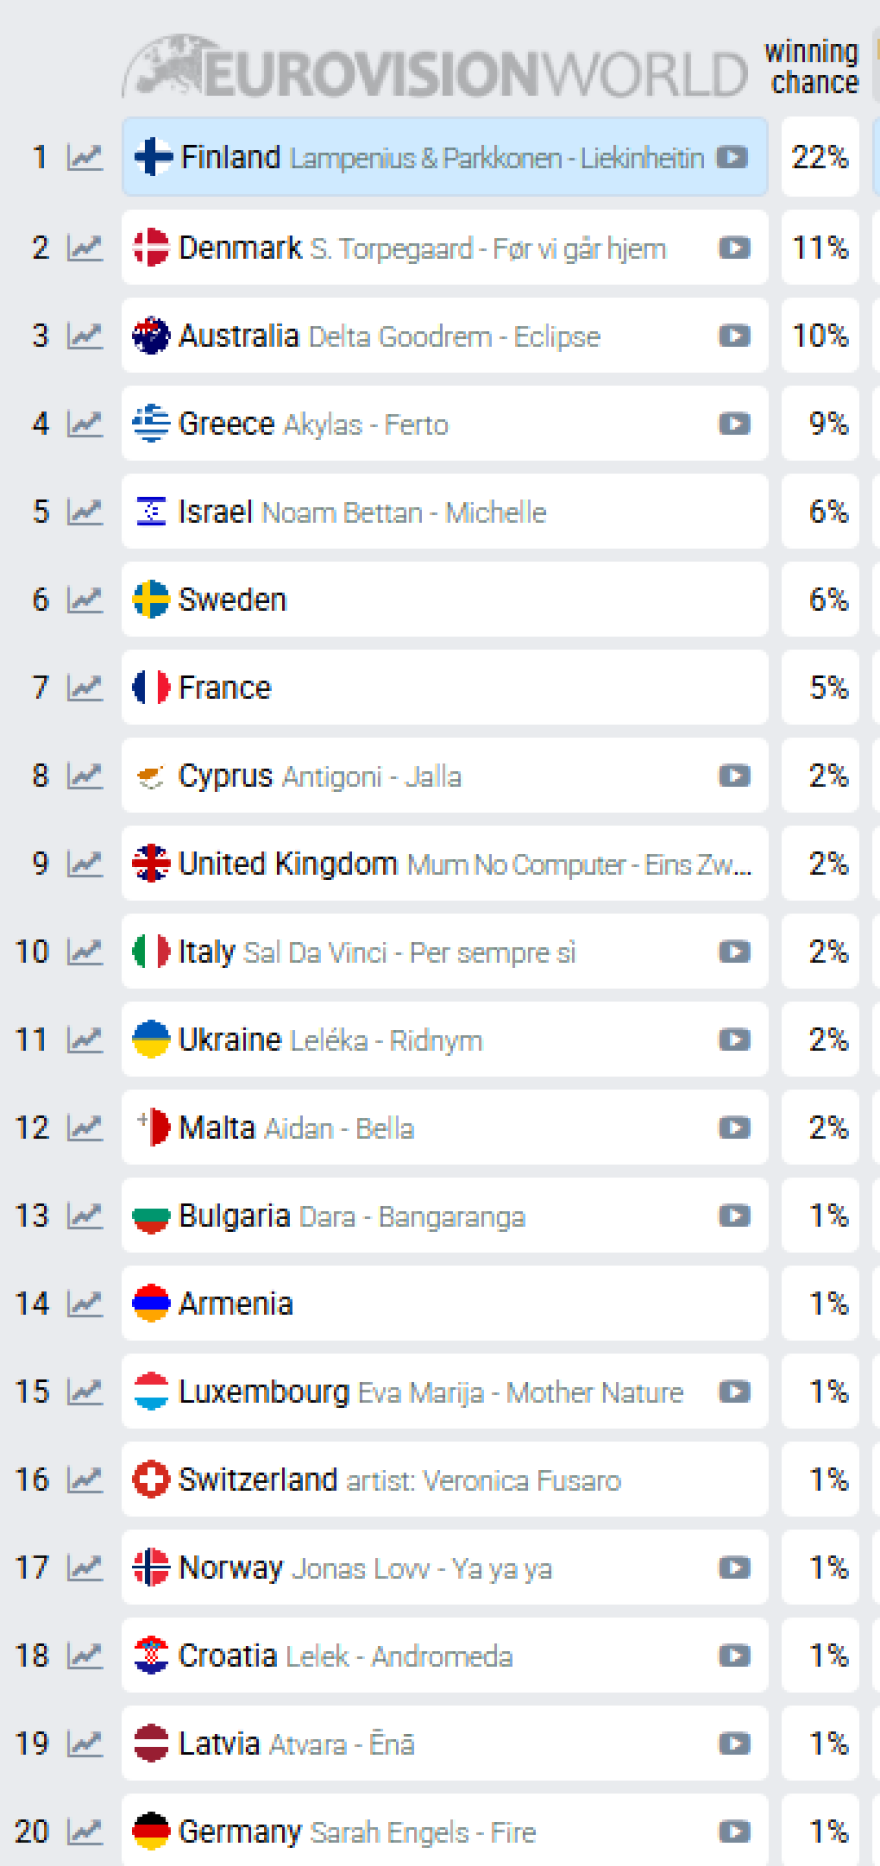
Task: Click the Finland flag icon
Action: coord(150,157)
